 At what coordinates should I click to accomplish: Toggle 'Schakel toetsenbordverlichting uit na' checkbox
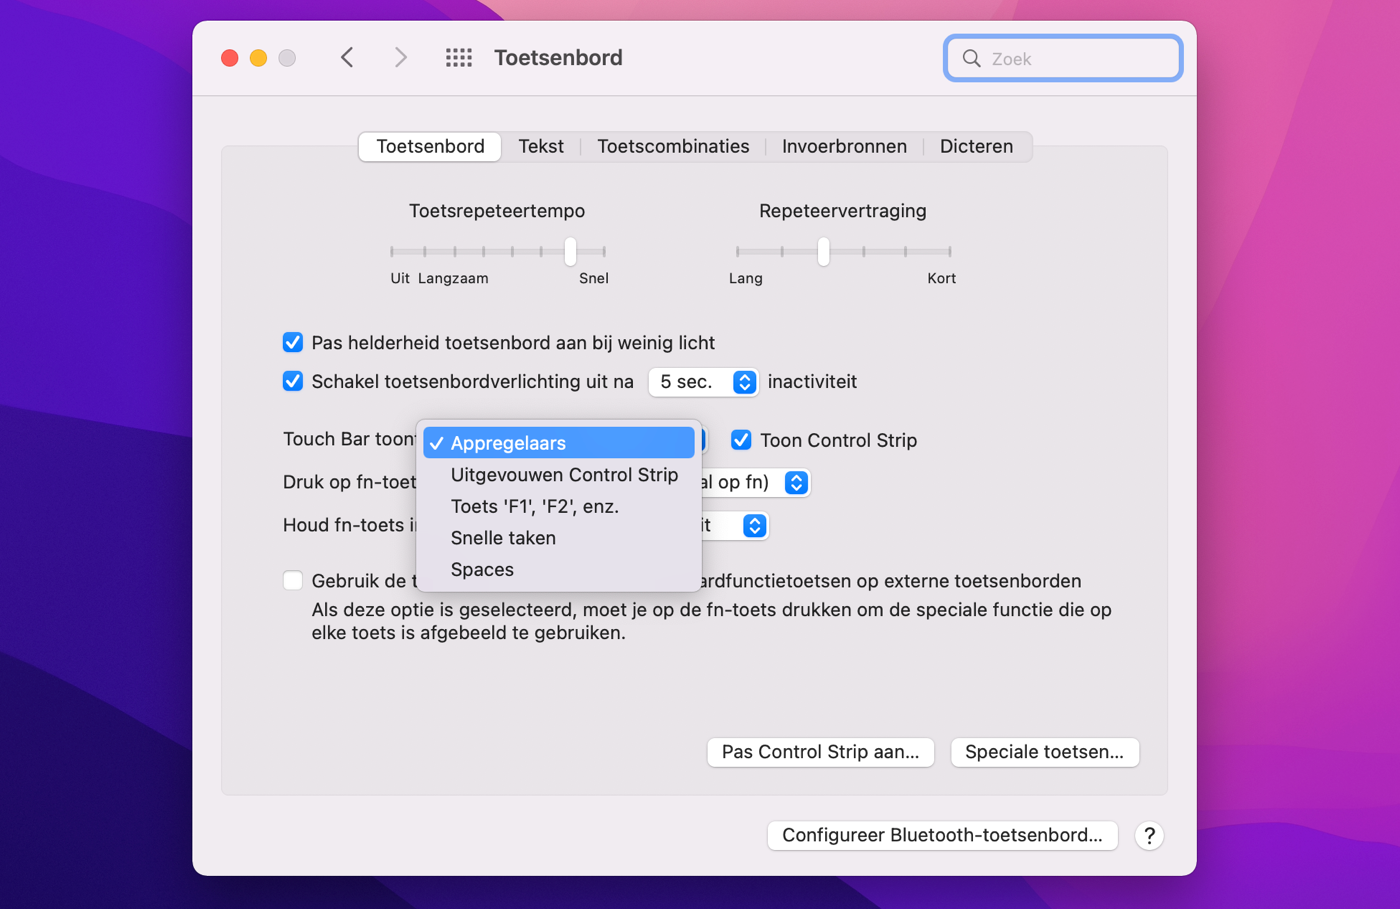tap(292, 381)
